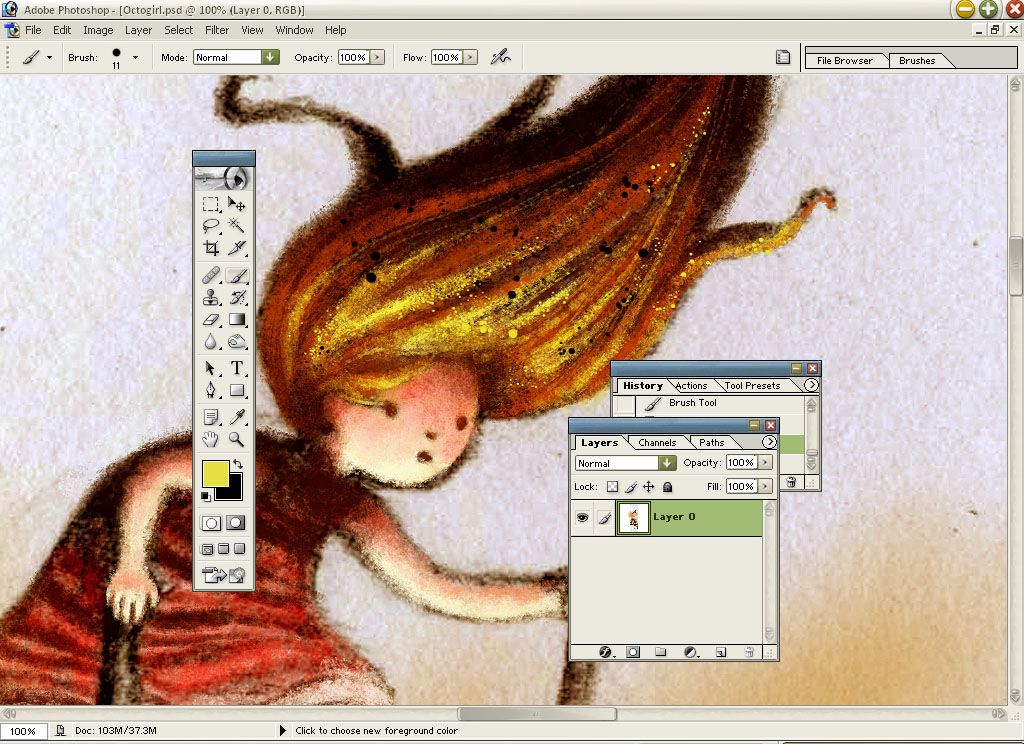The width and height of the screenshot is (1024, 744).
Task: Switch to Full Screen with menu bar
Action: pos(223,549)
